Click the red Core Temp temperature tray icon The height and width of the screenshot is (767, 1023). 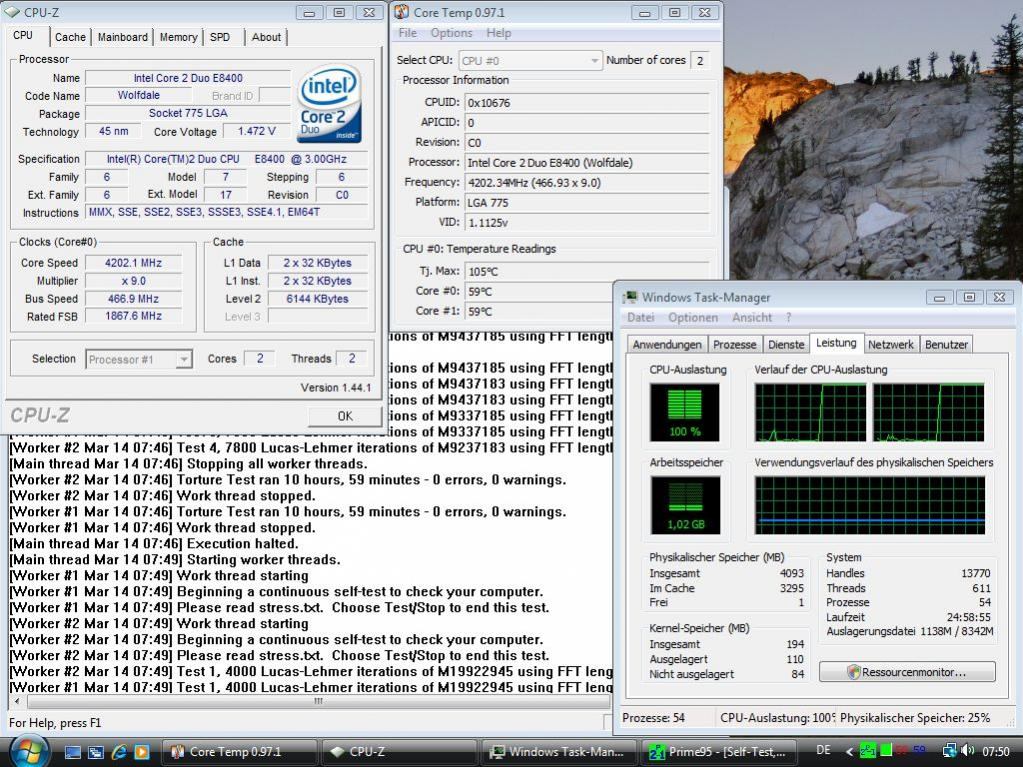902,751
